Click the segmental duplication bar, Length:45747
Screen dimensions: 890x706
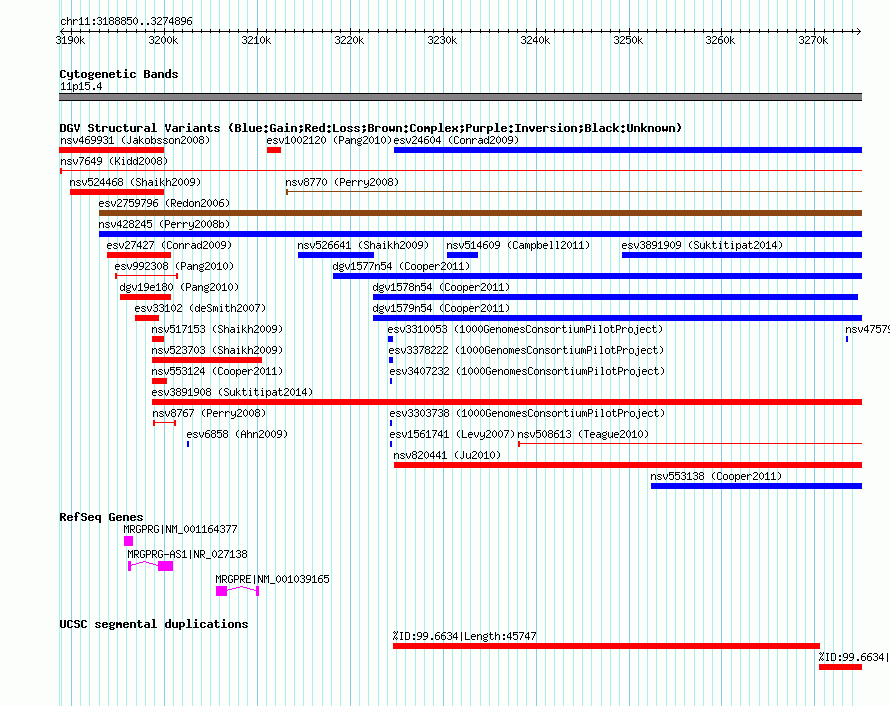point(606,646)
